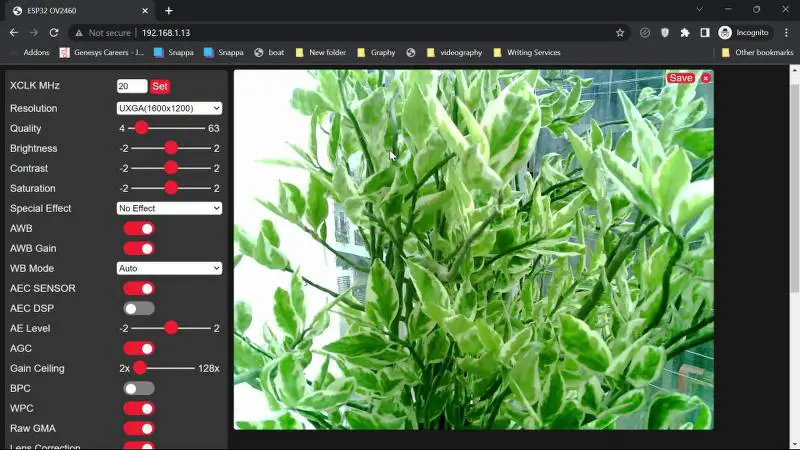
Task: Open a new browser tab
Action: click(x=169, y=11)
